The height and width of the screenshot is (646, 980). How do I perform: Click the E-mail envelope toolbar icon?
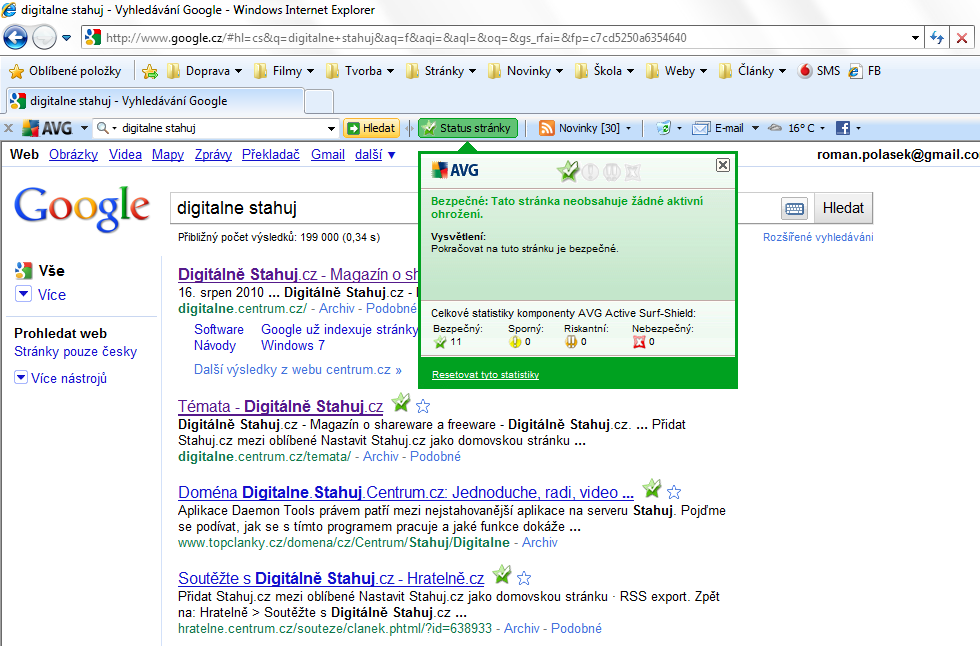point(701,128)
